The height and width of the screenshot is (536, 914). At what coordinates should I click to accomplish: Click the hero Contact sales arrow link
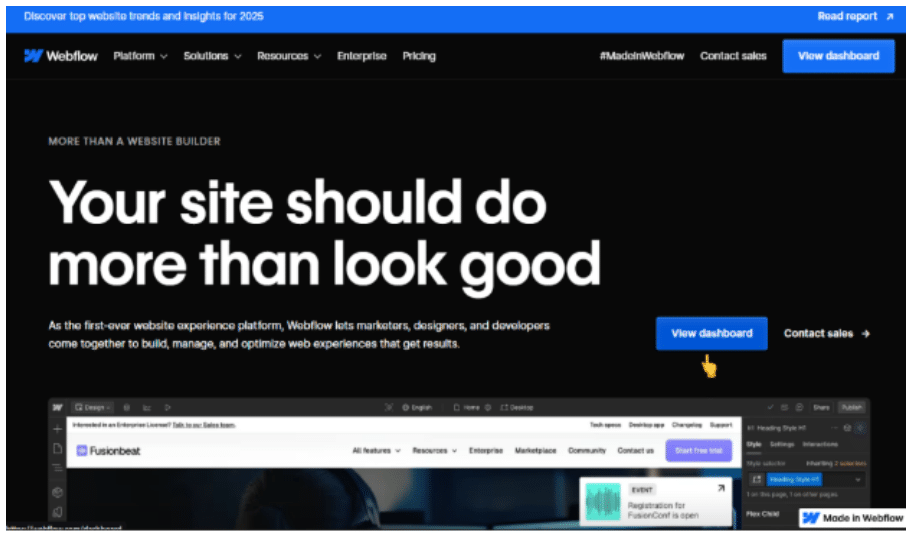(x=826, y=333)
